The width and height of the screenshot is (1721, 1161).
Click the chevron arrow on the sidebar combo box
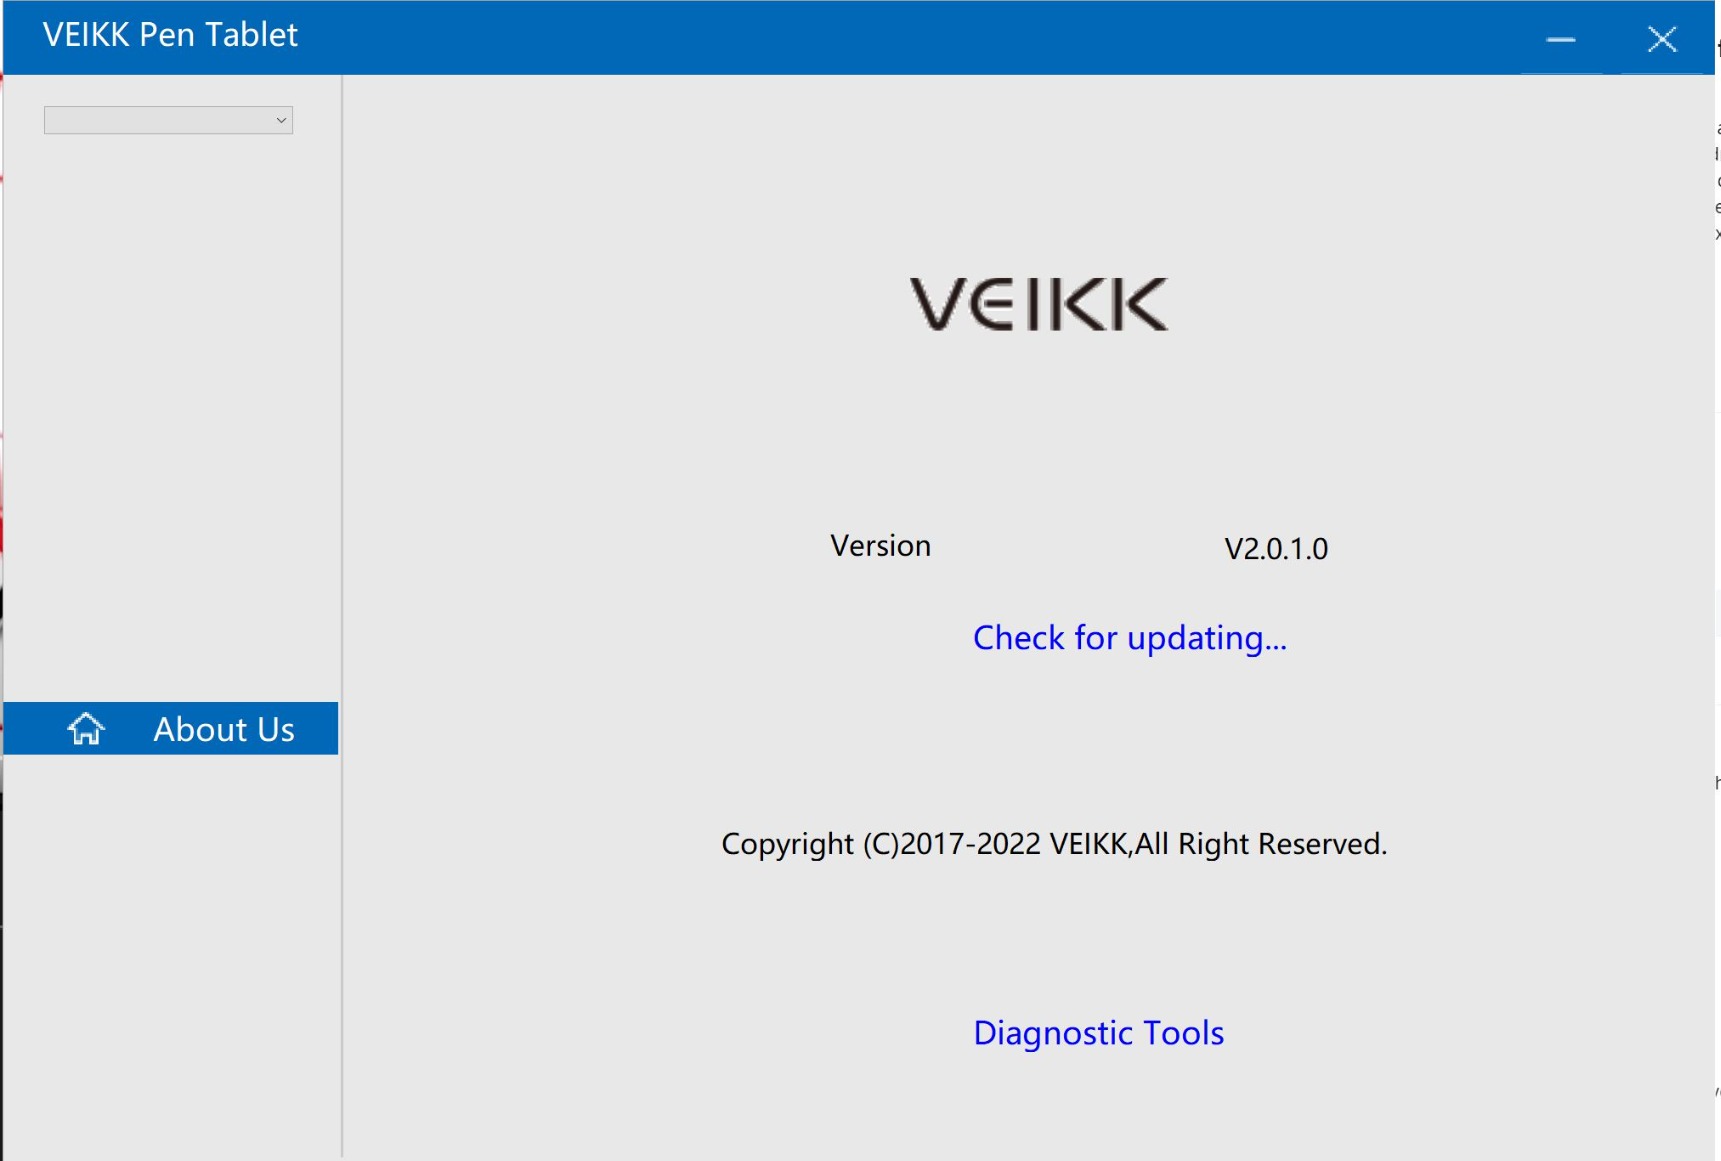pyautogui.click(x=281, y=120)
